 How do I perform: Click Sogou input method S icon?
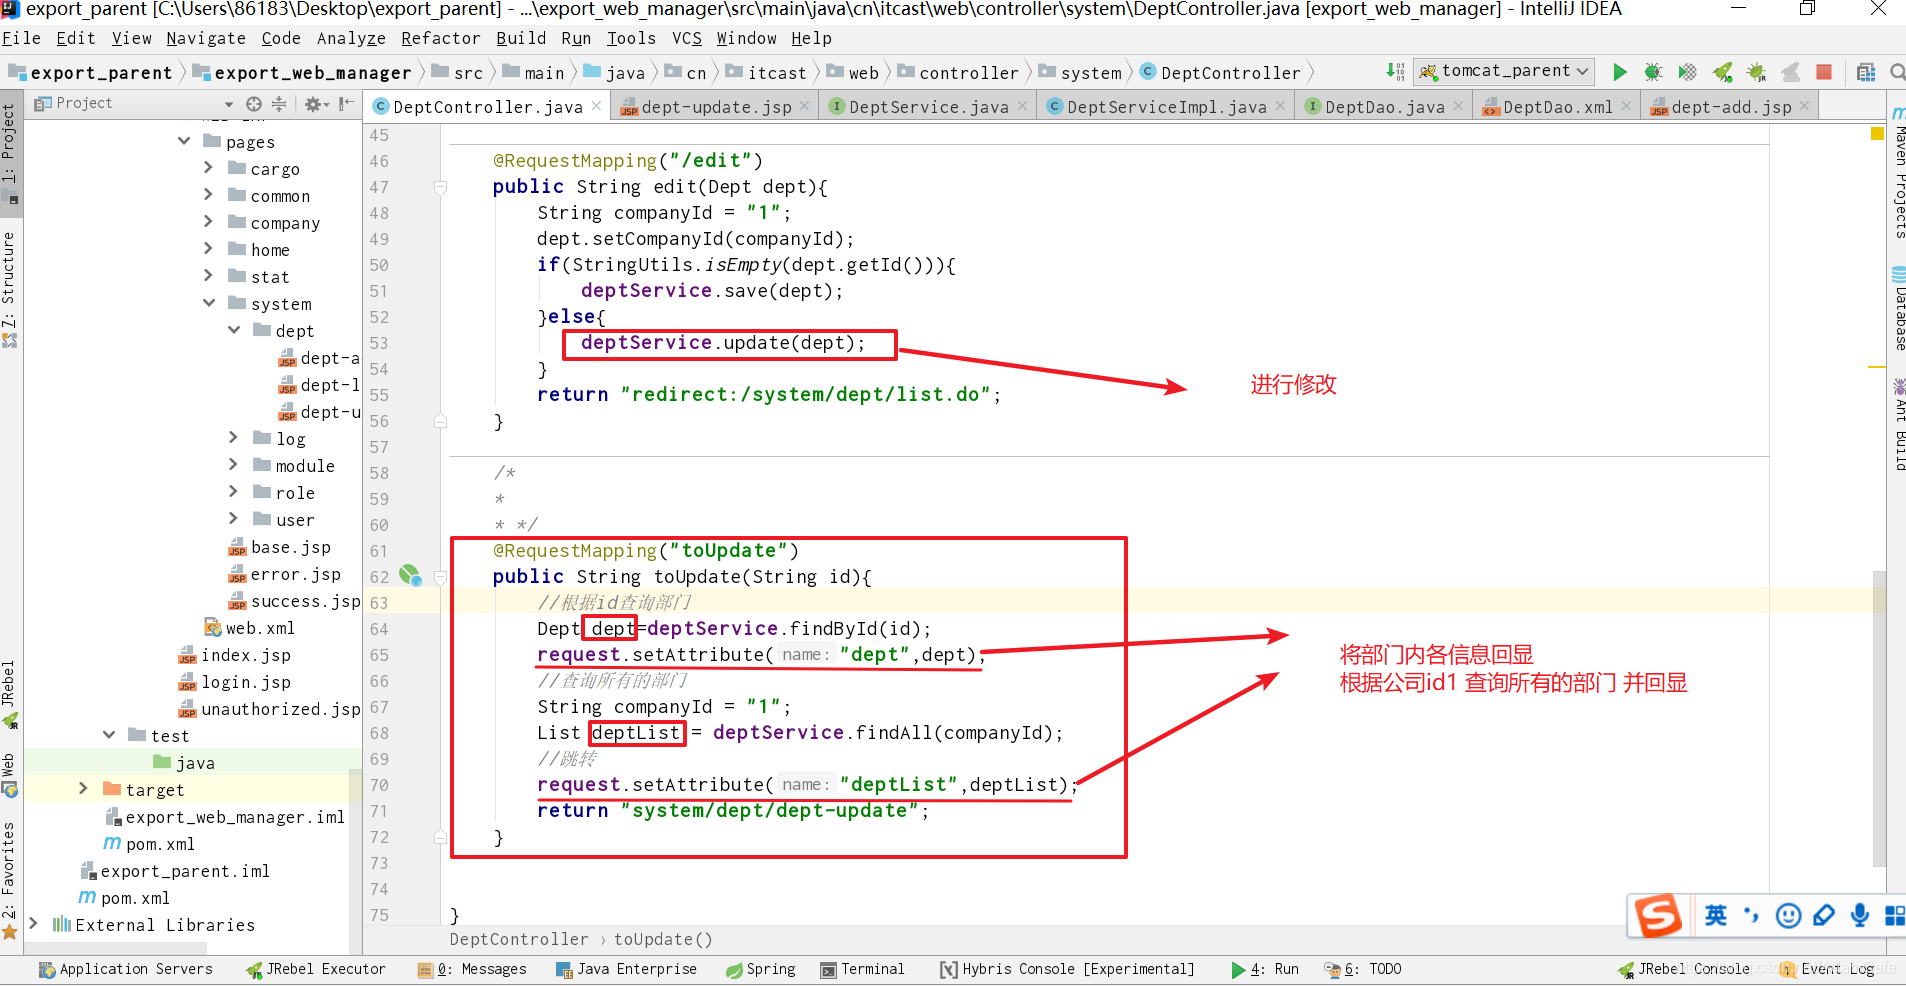click(x=1658, y=915)
